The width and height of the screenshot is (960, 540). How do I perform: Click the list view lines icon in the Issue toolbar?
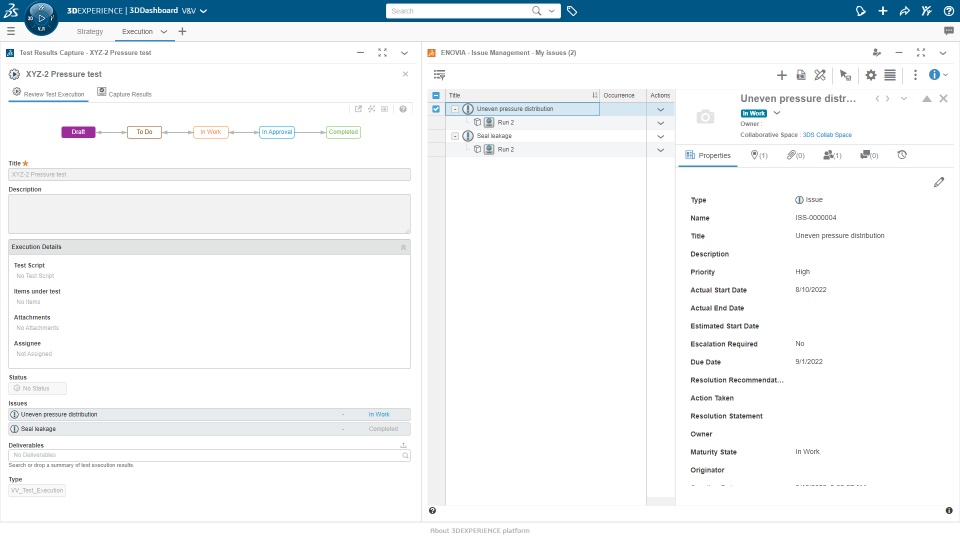tap(890, 75)
